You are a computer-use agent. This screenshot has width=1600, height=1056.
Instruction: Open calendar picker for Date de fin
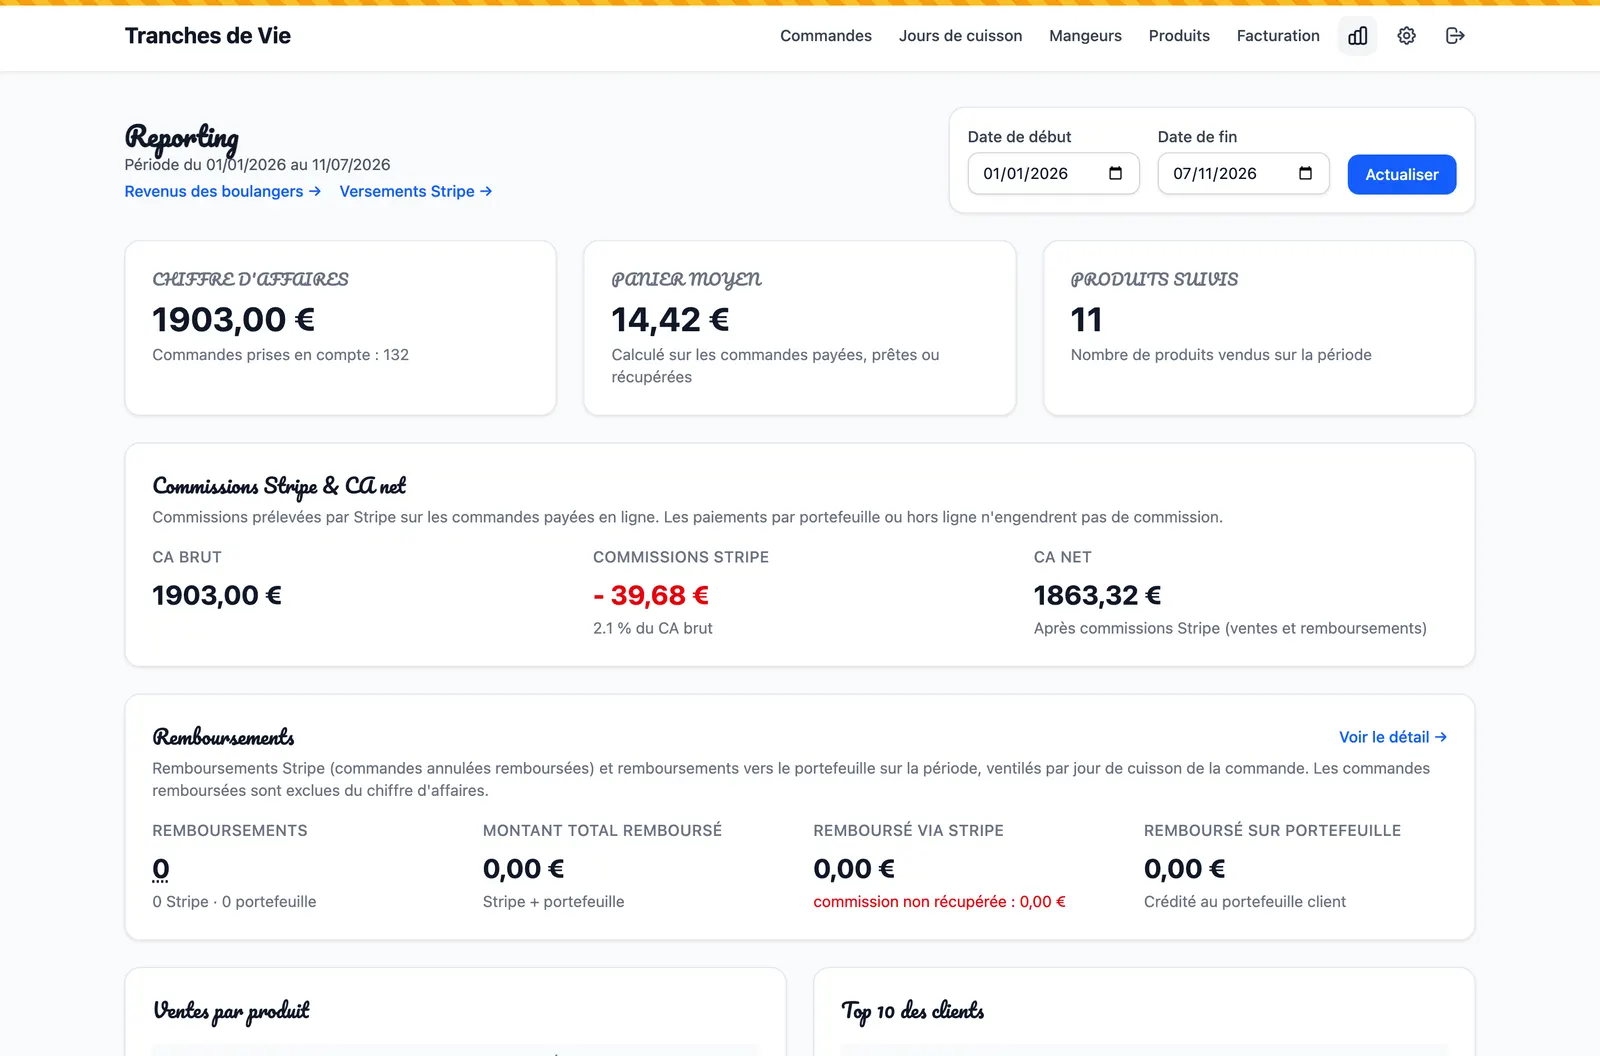1305,173
